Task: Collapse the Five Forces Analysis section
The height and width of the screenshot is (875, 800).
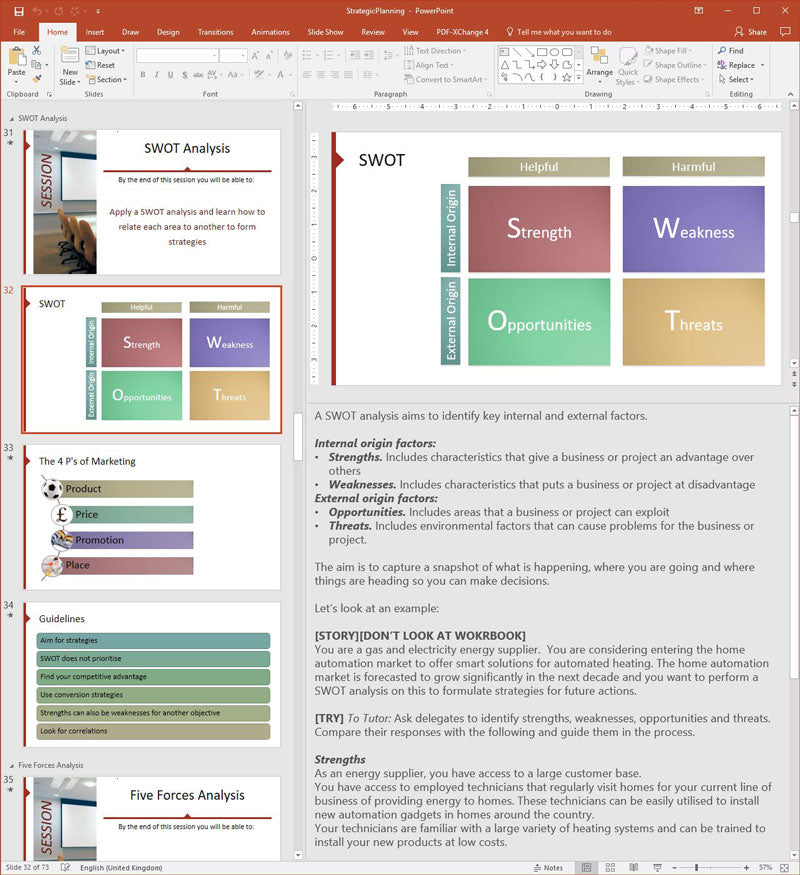Action: tap(12, 765)
